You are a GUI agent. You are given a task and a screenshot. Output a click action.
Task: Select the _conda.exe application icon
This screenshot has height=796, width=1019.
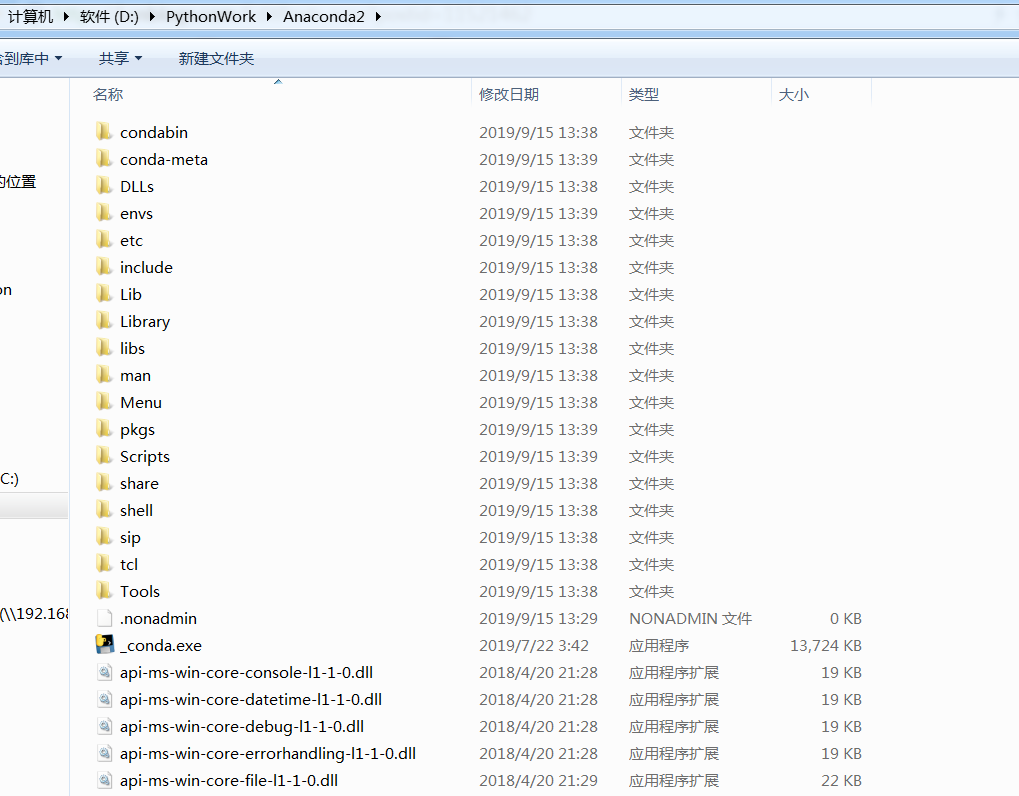tap(105, 645)
